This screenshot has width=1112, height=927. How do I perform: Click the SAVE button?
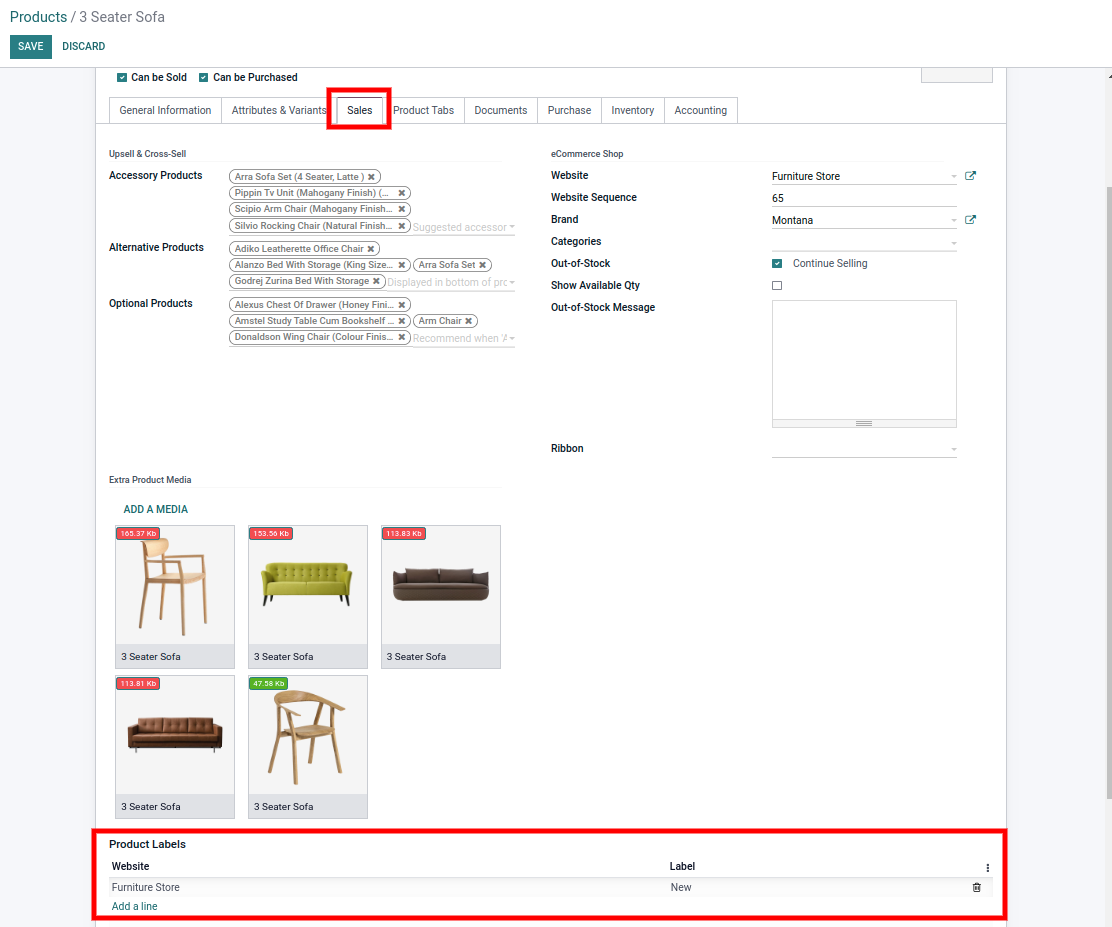coord(30,46)
